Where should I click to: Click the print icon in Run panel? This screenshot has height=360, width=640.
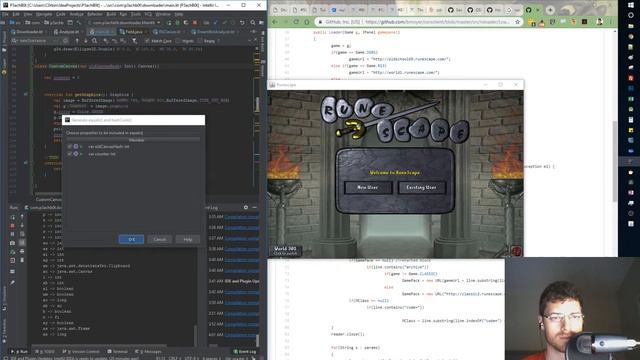pyautogui.click(x=22, y=251)
